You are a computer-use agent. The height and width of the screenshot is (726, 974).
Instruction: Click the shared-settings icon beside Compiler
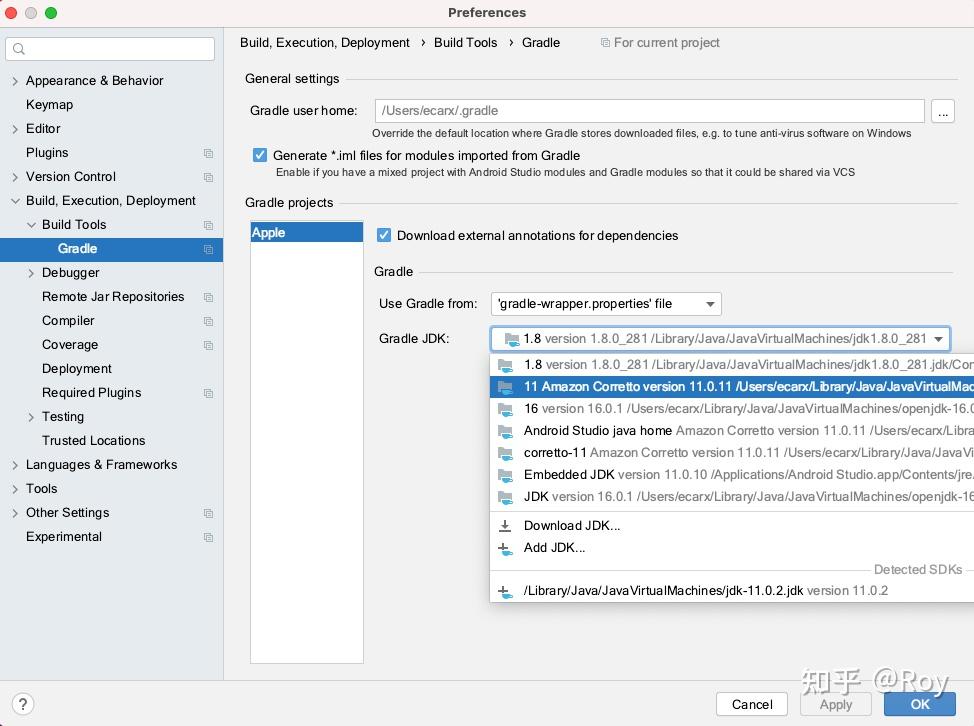pos(209,321)
